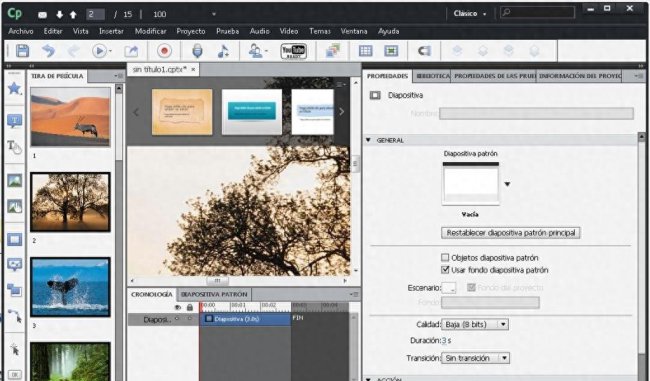Open the Transición dropdown
This screenshot has width=650, height=381.
coord(475,358)
